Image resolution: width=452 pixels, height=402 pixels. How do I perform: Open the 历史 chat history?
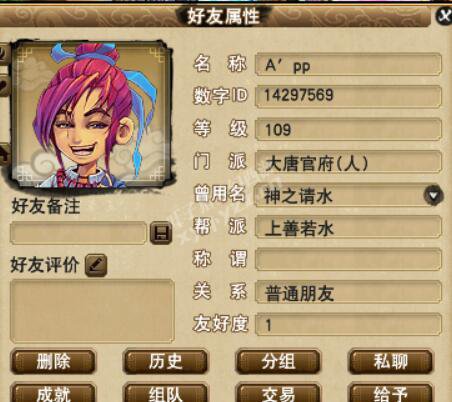(166, 361)
